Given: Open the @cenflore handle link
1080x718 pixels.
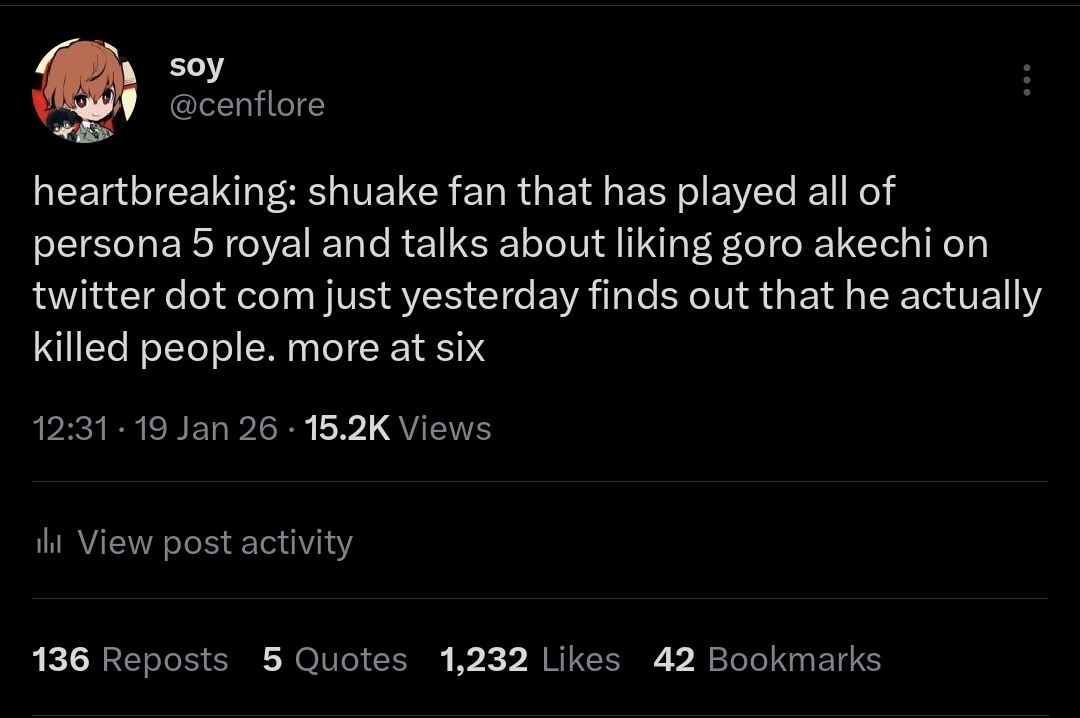Looking at the screenshot, I should pyautogui.click(x=247, y=104).
